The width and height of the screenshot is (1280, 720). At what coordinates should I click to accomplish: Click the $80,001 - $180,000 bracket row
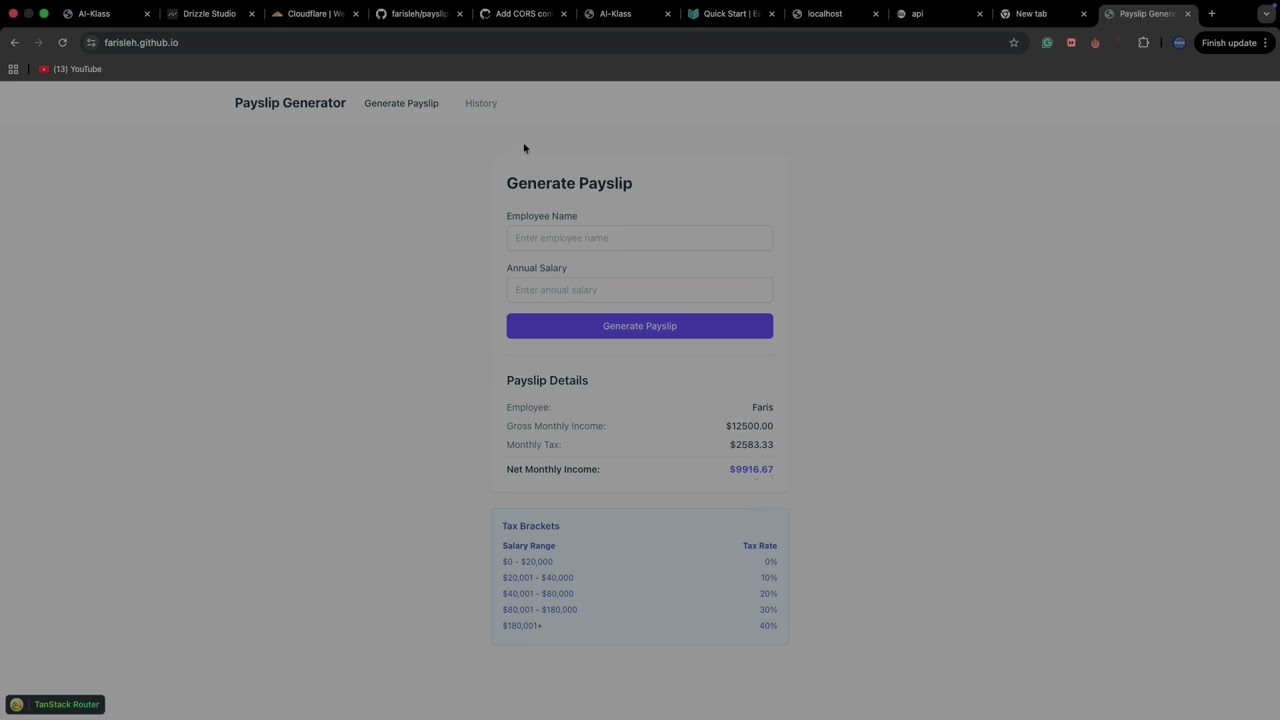[640, 610]
